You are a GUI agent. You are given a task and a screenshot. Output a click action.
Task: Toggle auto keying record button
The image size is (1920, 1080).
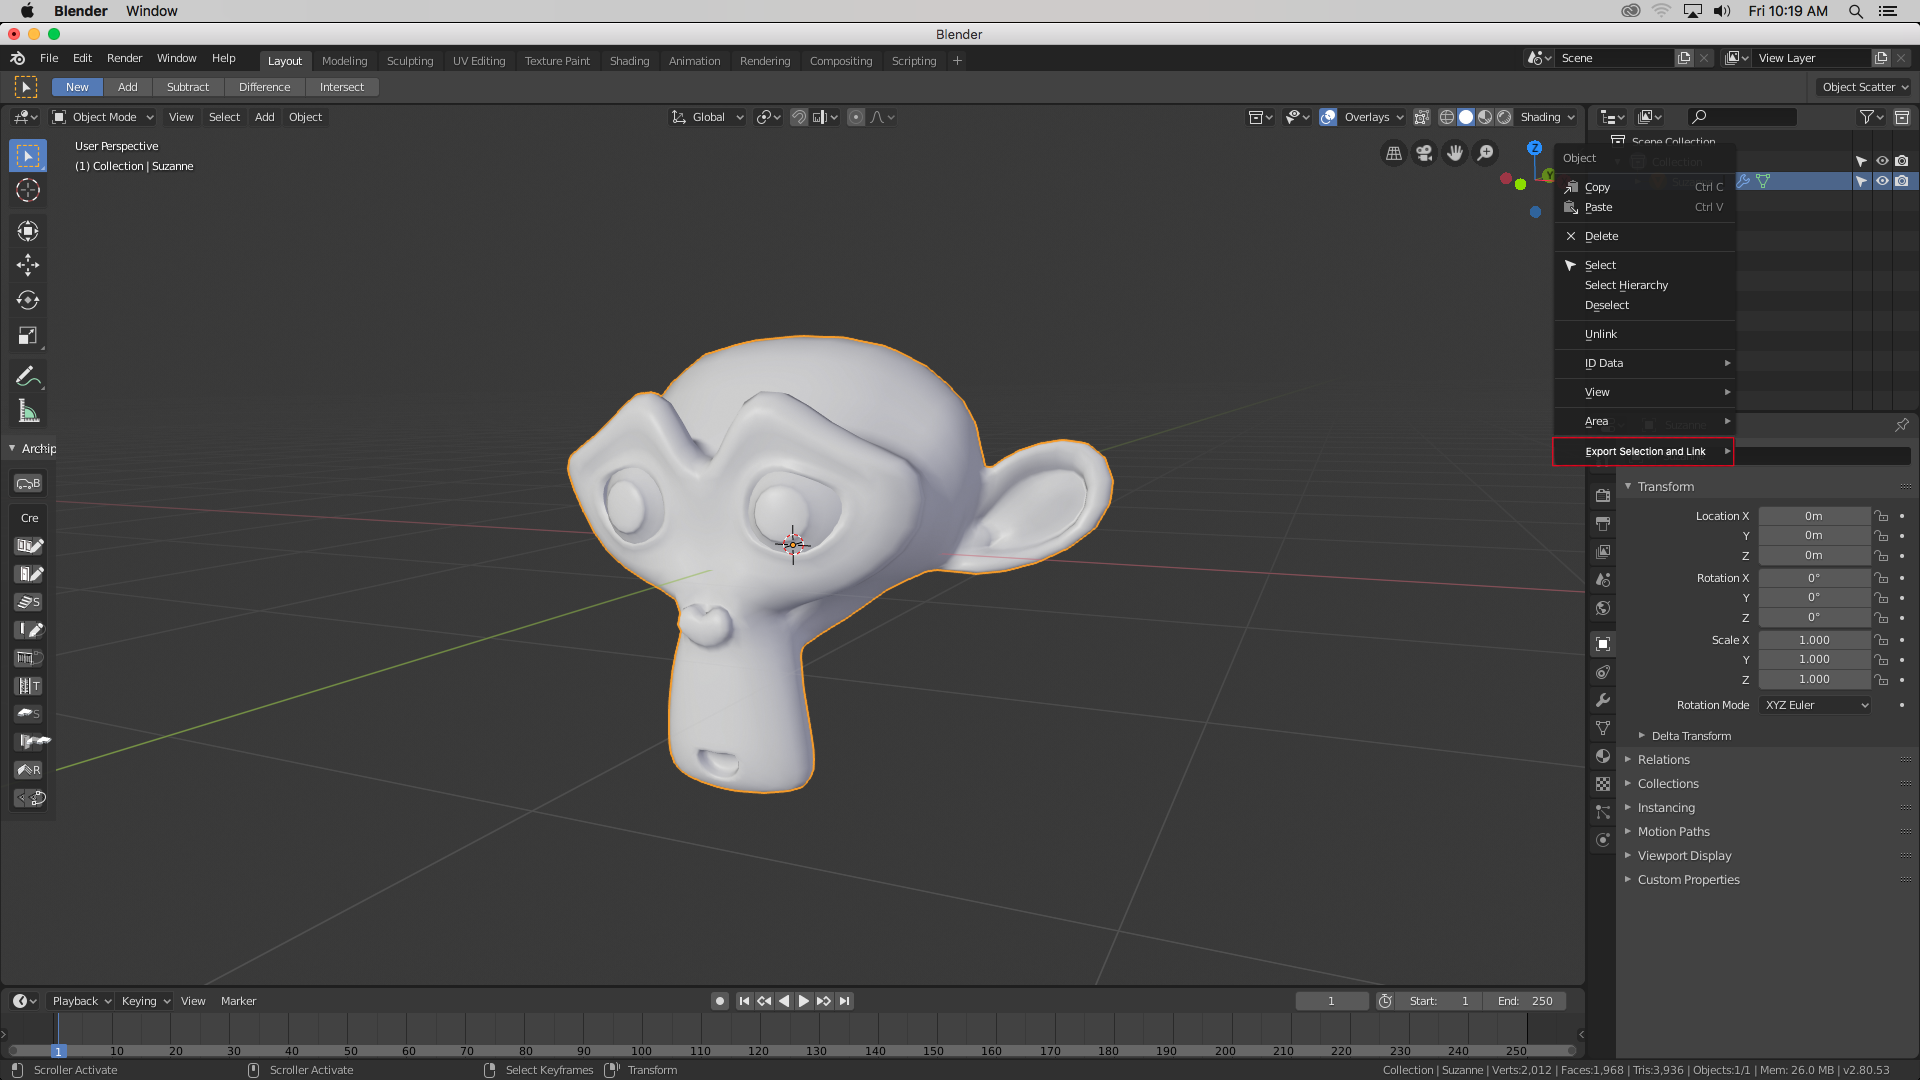pos(720,1001)
